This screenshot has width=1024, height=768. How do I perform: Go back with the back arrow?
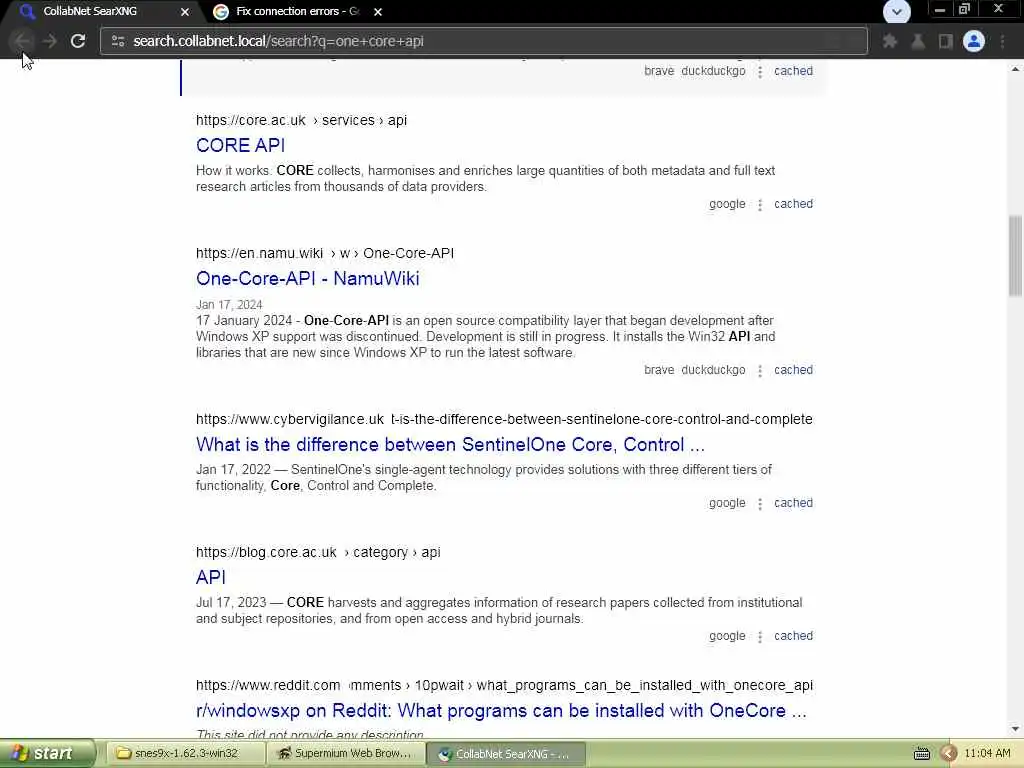pyautogui.click(x=22, y=41)
